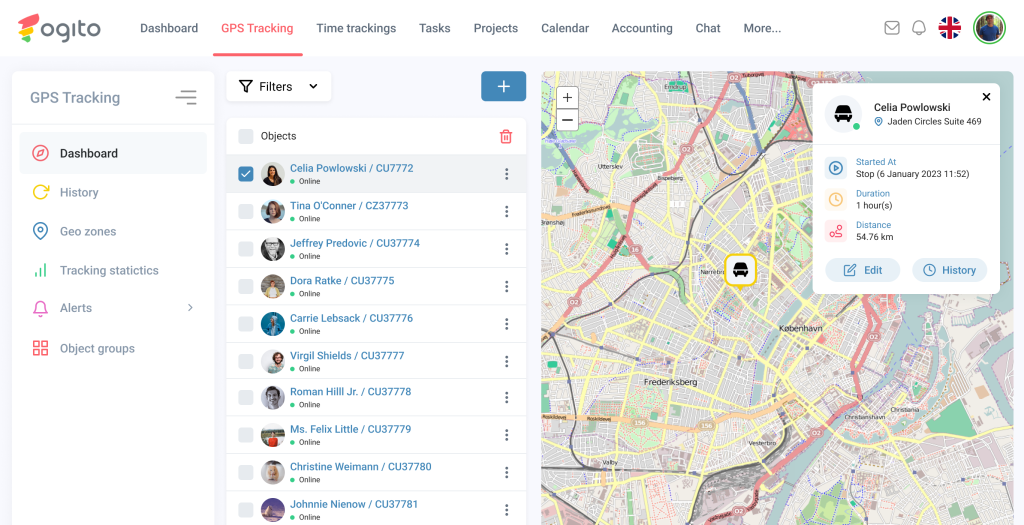Open the Filters dropdown

click(x=279, y=87)
